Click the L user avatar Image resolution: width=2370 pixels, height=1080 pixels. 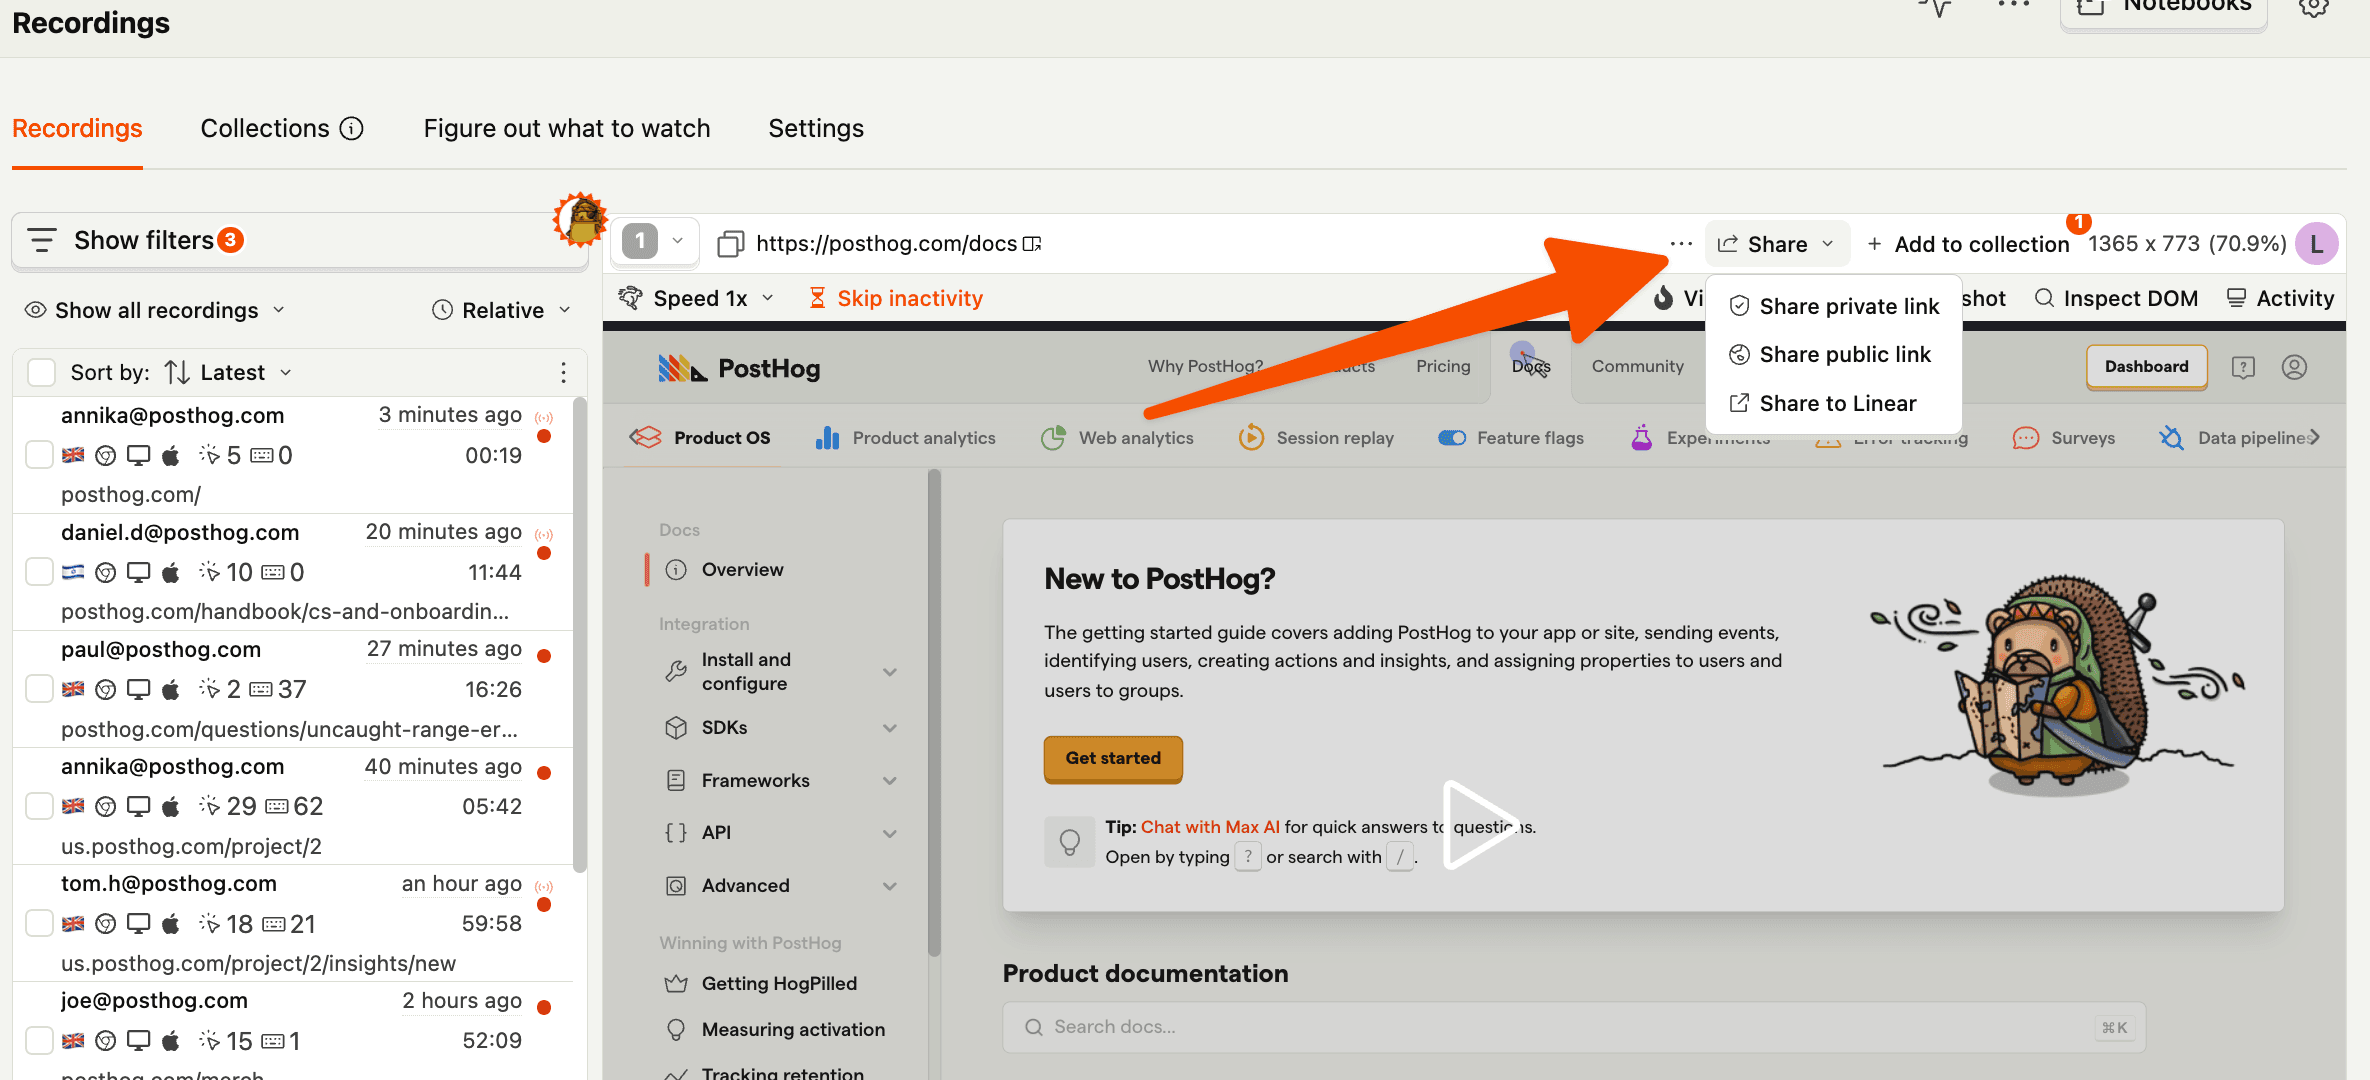pyautogui.click(x=2316, y=244)
